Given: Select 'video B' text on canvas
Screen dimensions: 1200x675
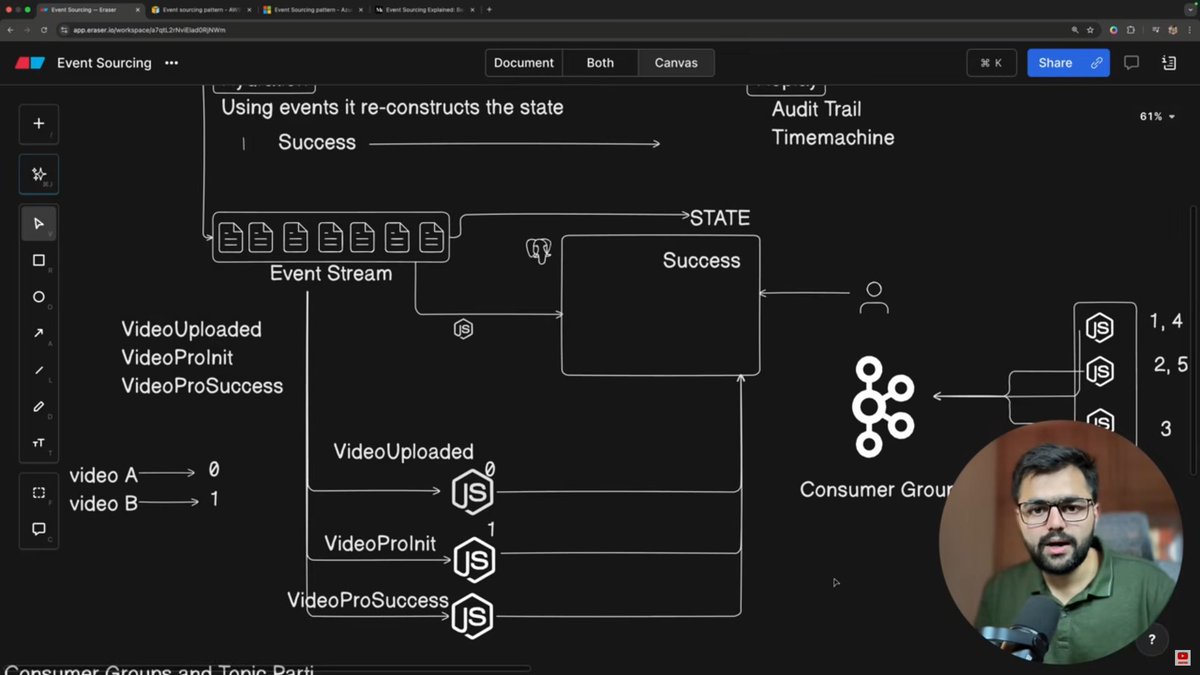Looking at the screenshot, I should coord(103,503).
